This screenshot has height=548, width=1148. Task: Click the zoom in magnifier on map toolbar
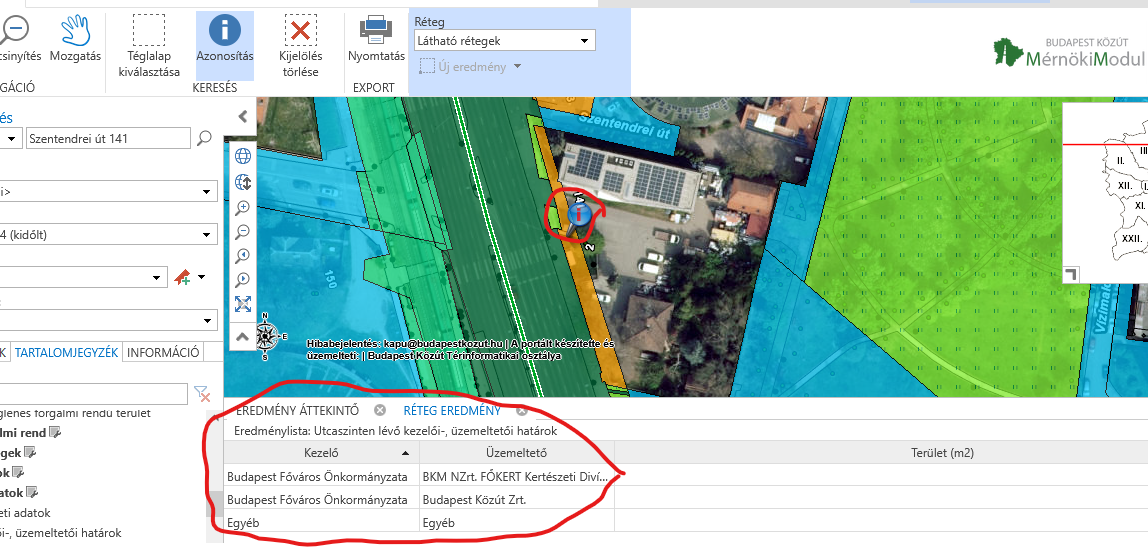242,208
